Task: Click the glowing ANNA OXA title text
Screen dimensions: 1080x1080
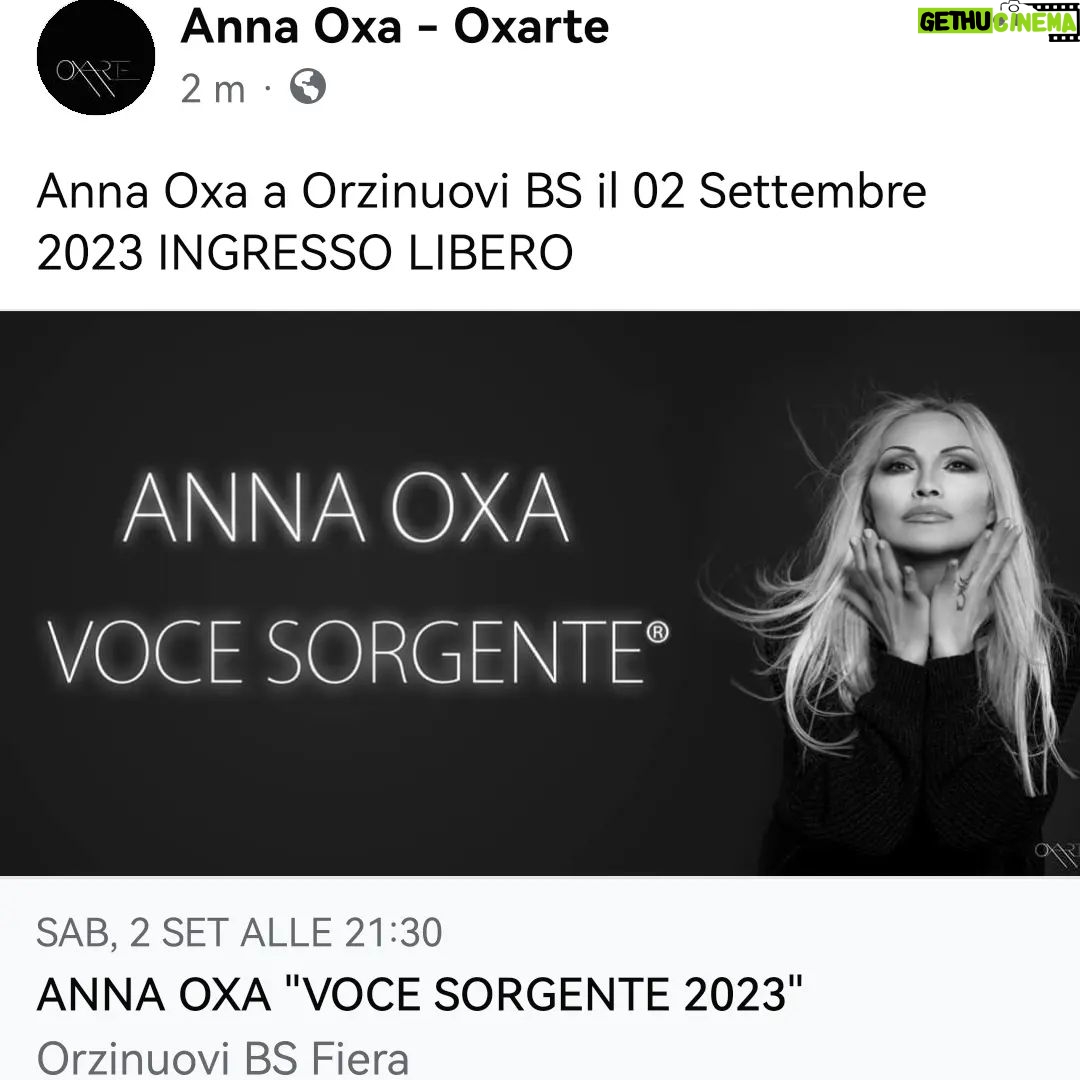Action: pos(346,508)
